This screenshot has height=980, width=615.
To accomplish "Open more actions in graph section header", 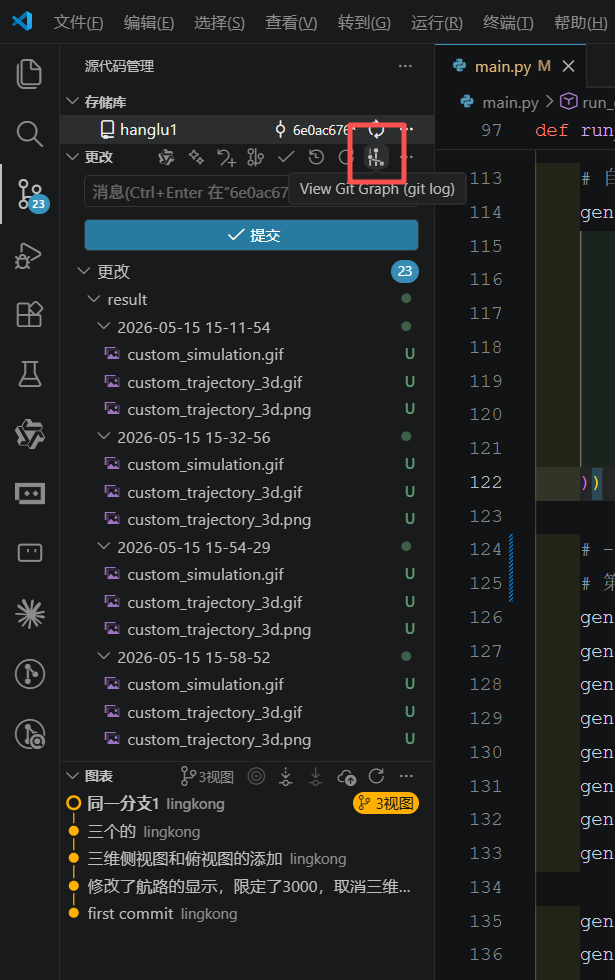I will tap(406, 776).
